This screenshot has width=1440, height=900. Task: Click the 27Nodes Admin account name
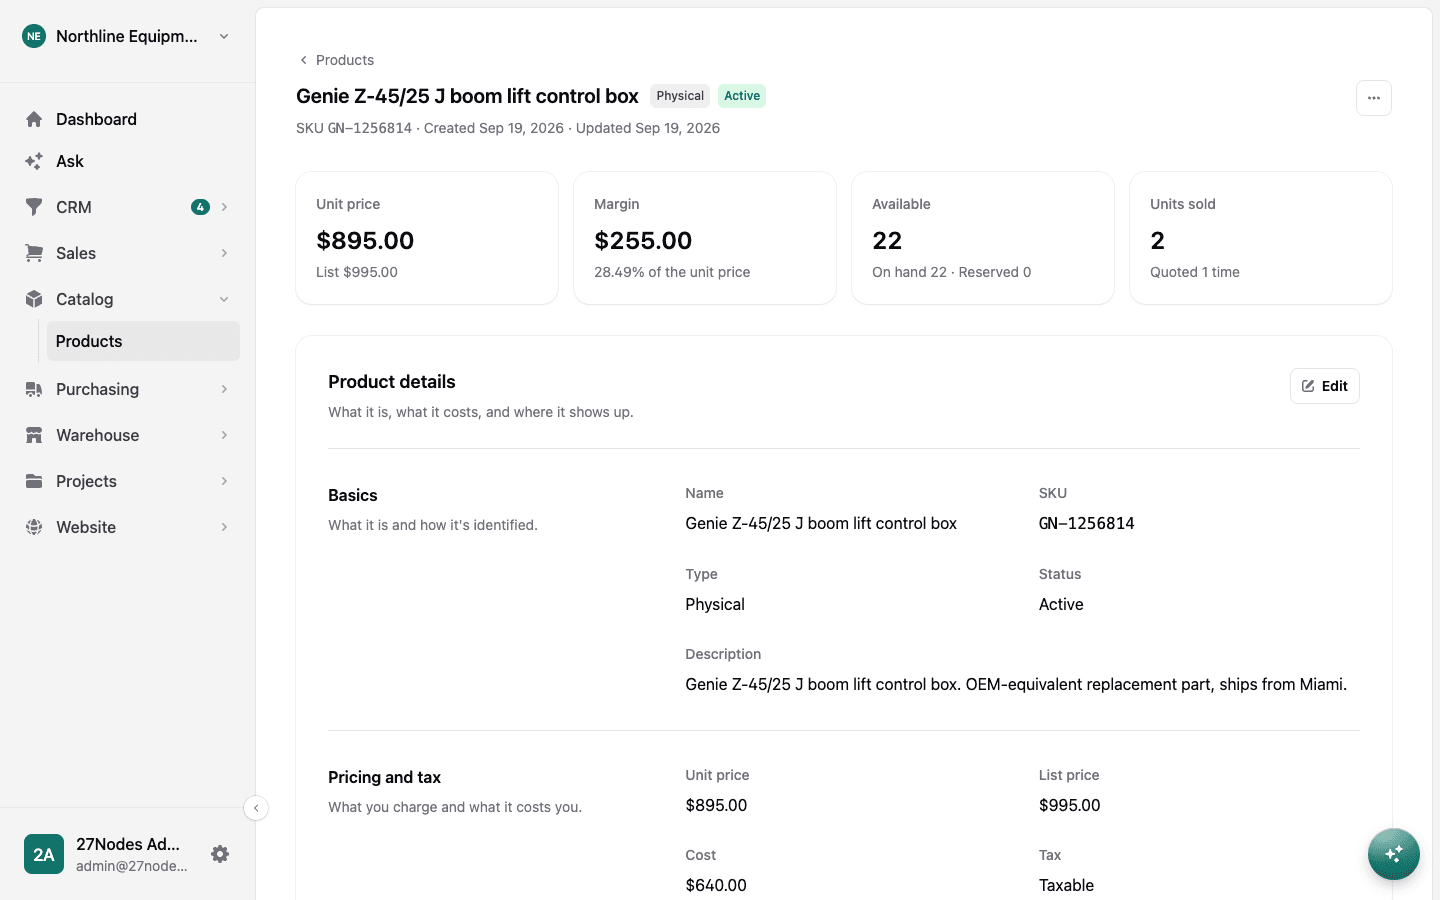pos(128,844)
